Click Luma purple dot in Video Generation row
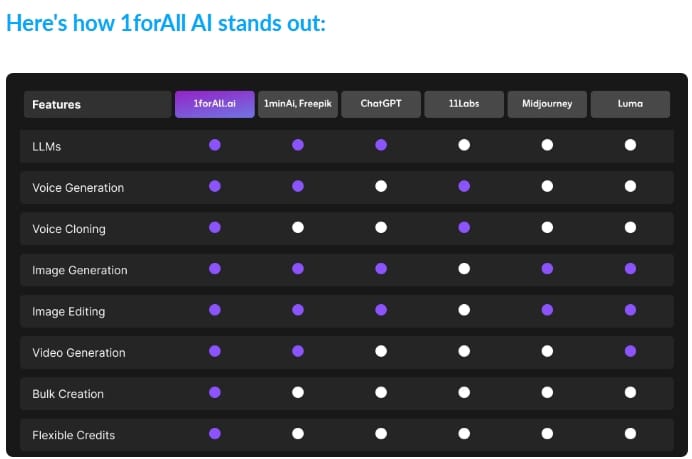692x459 pixels. [x=630, y=351]
